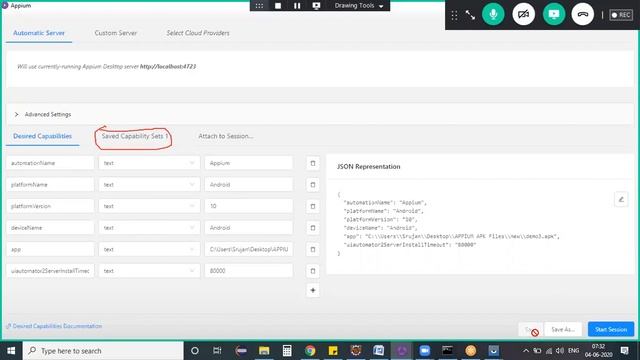
Task: Delete the platformVersion capability row
Action: point(313,206)
